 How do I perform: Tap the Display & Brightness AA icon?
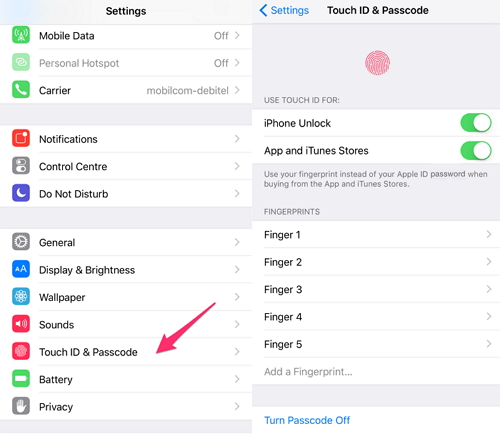(x=21, y=269)
